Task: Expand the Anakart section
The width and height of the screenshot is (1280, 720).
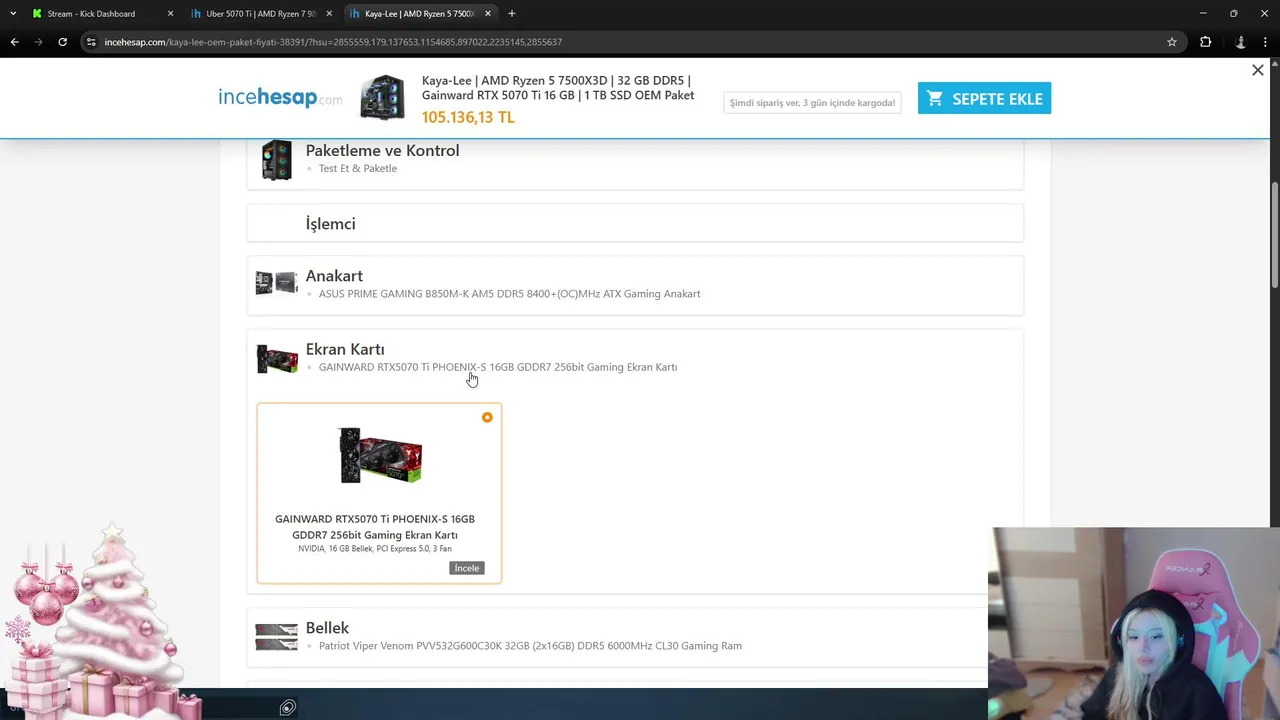Action: (x=635, y=285)
